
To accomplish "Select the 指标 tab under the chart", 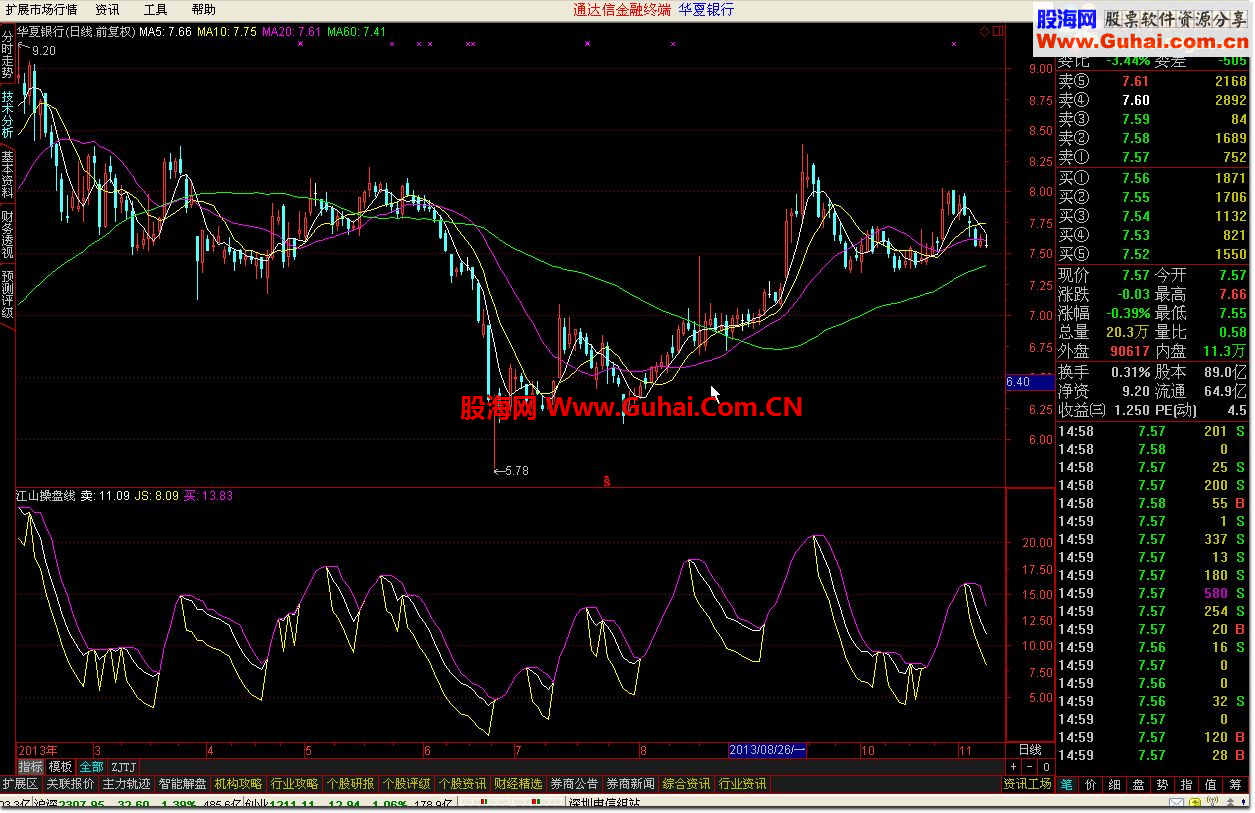I will [31, 766].
